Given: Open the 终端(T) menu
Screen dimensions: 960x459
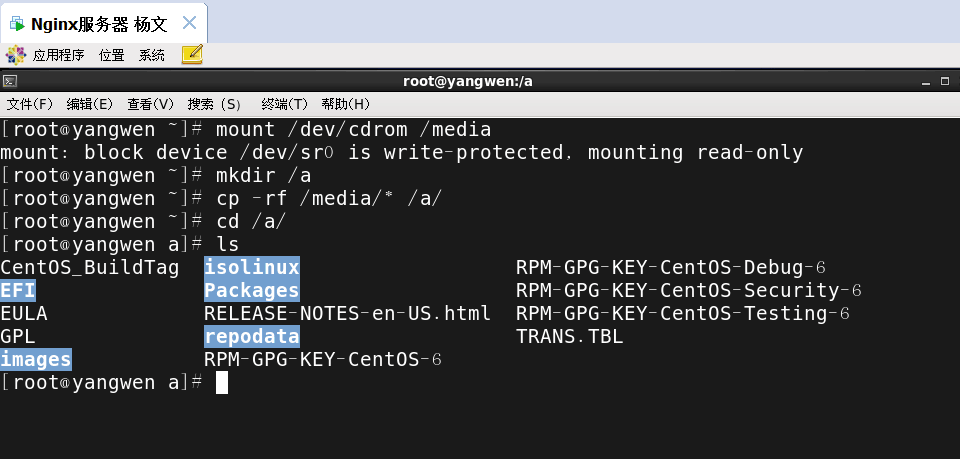Looking at the screenshot, I should [285, 104].
